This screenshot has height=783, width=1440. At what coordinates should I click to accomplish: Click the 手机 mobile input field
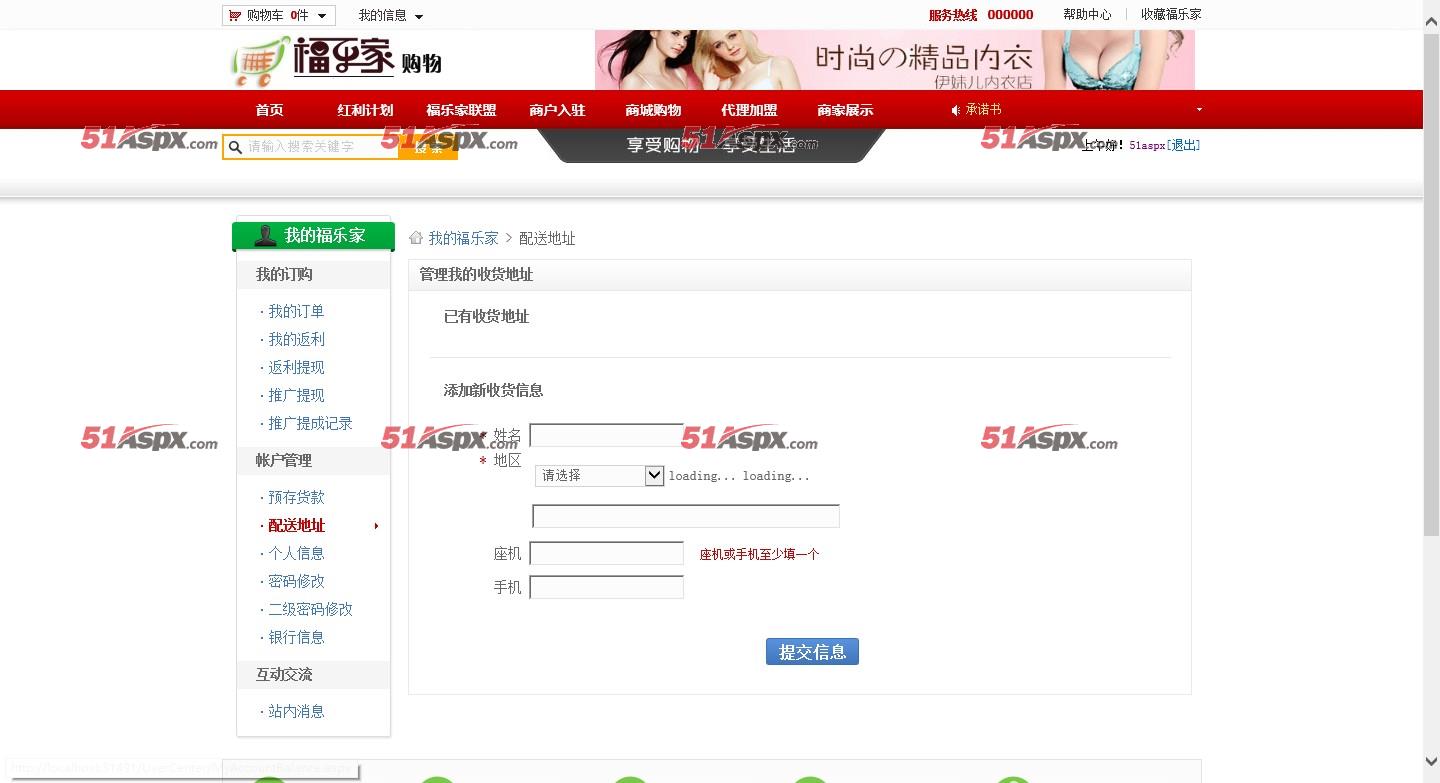tap(606, 587)
